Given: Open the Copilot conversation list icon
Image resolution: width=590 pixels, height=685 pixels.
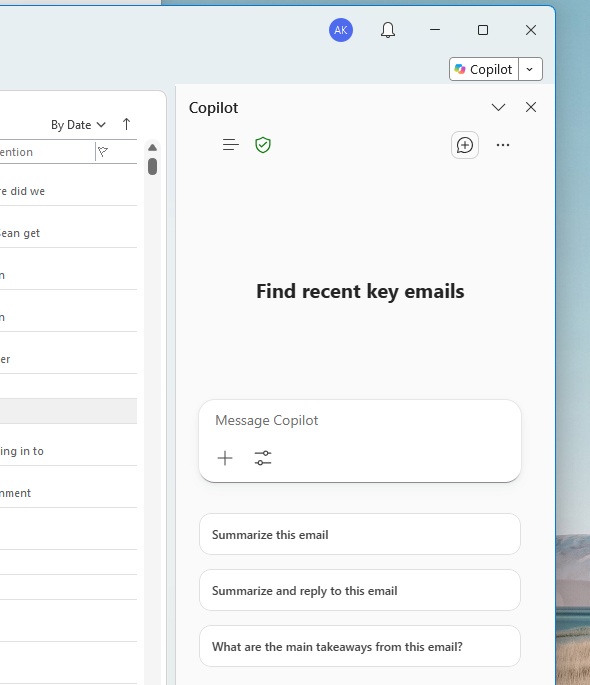Looking at the screenshot, I should 231,145.
